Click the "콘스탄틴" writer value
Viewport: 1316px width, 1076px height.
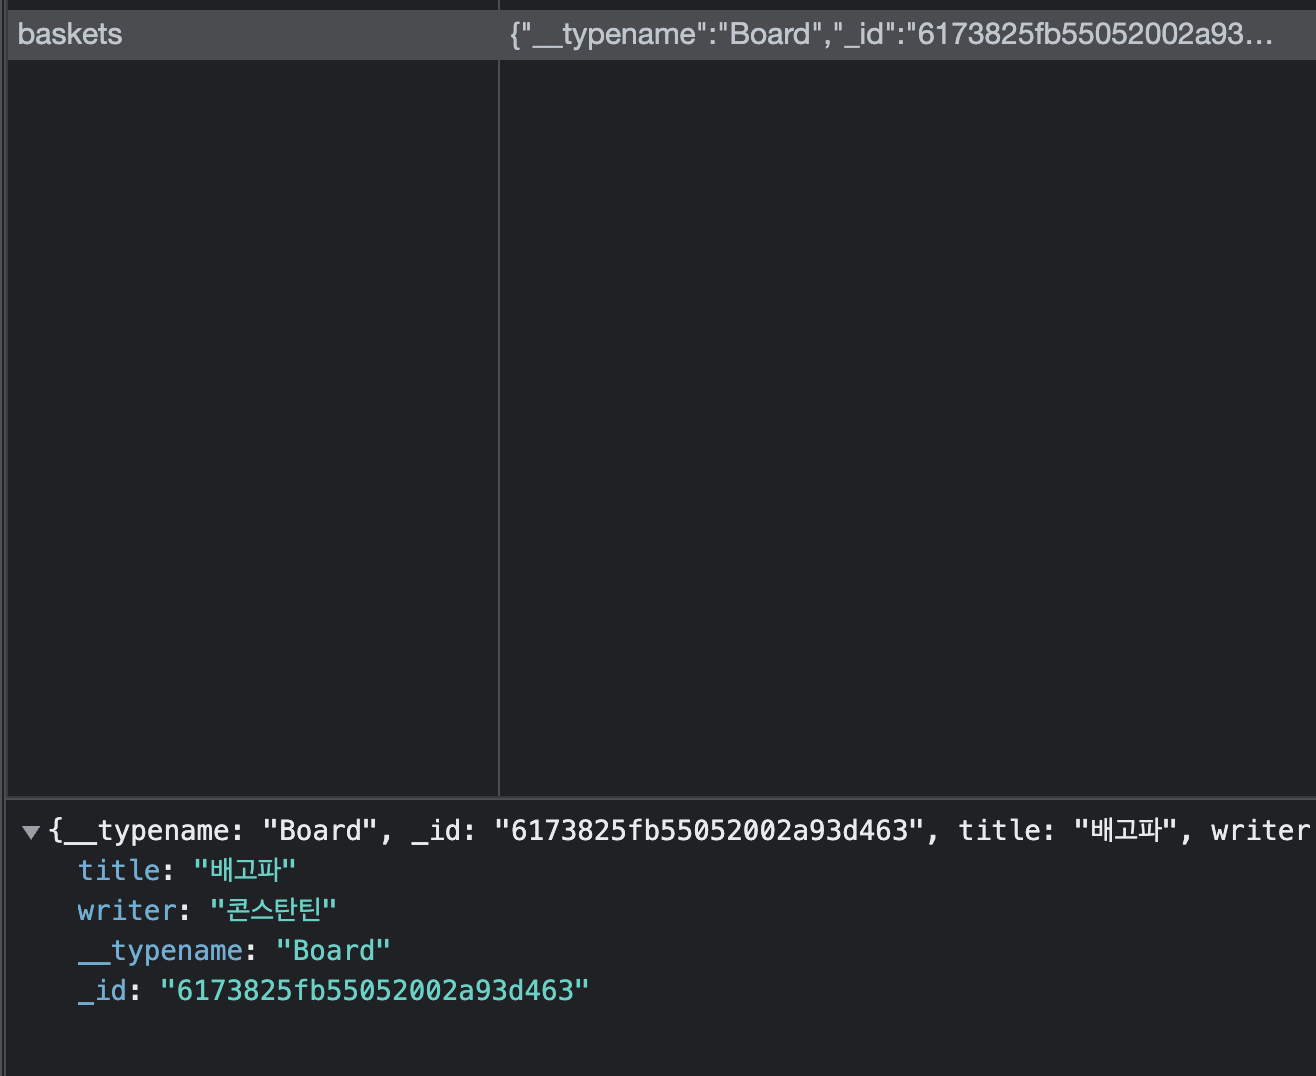(x=273, y=910)
